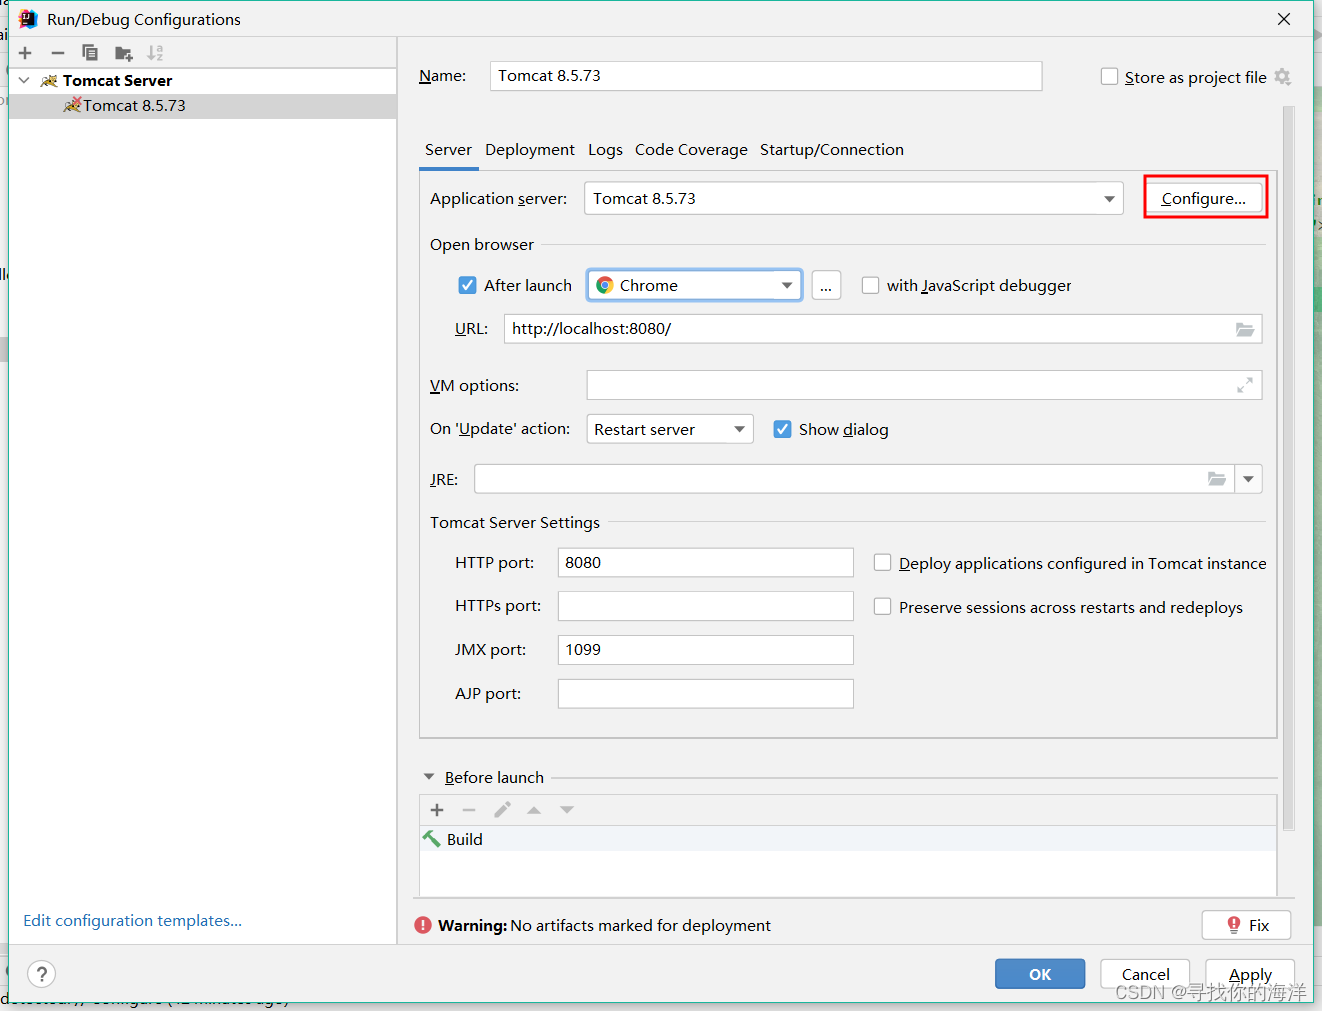
Task: Switch to the Server tab
Action: click(448, 150)
